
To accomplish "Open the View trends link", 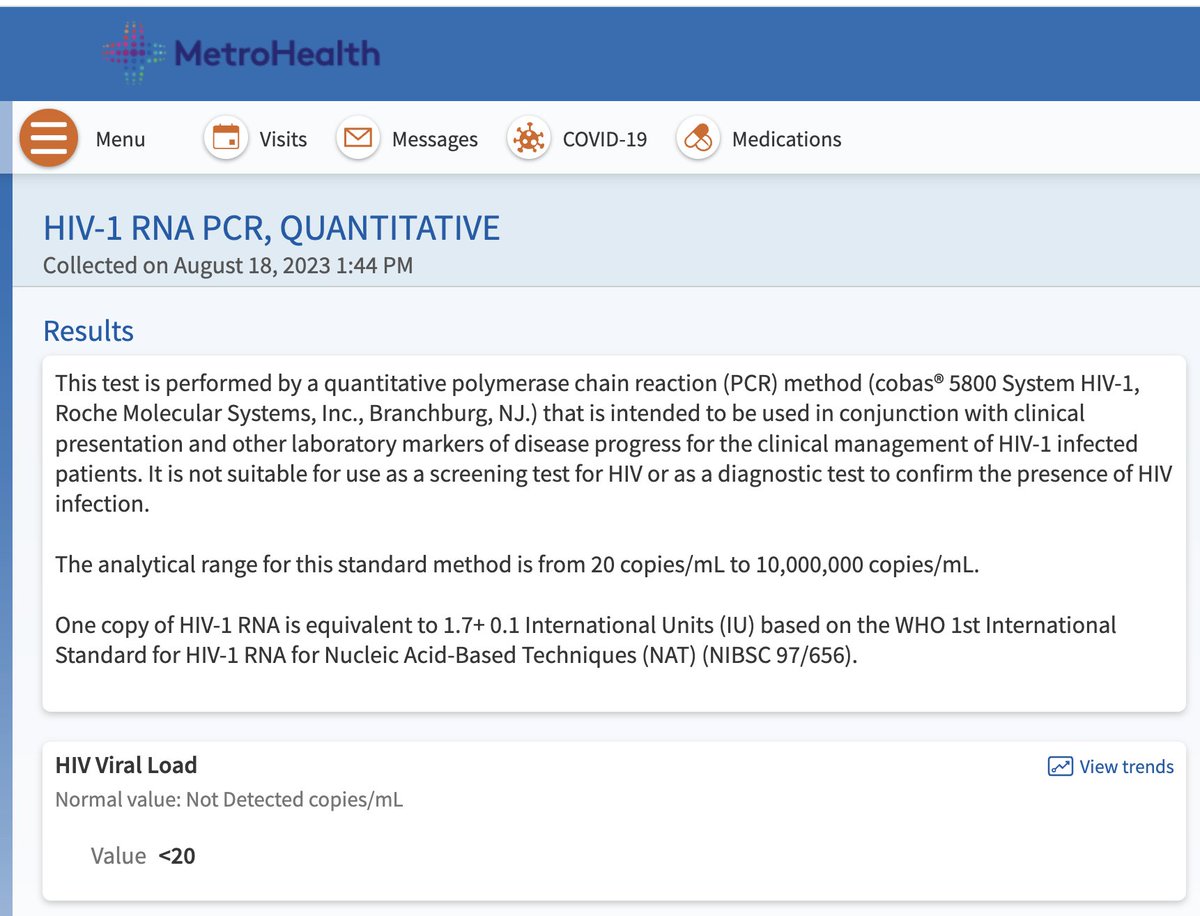I will (1127, 767).
